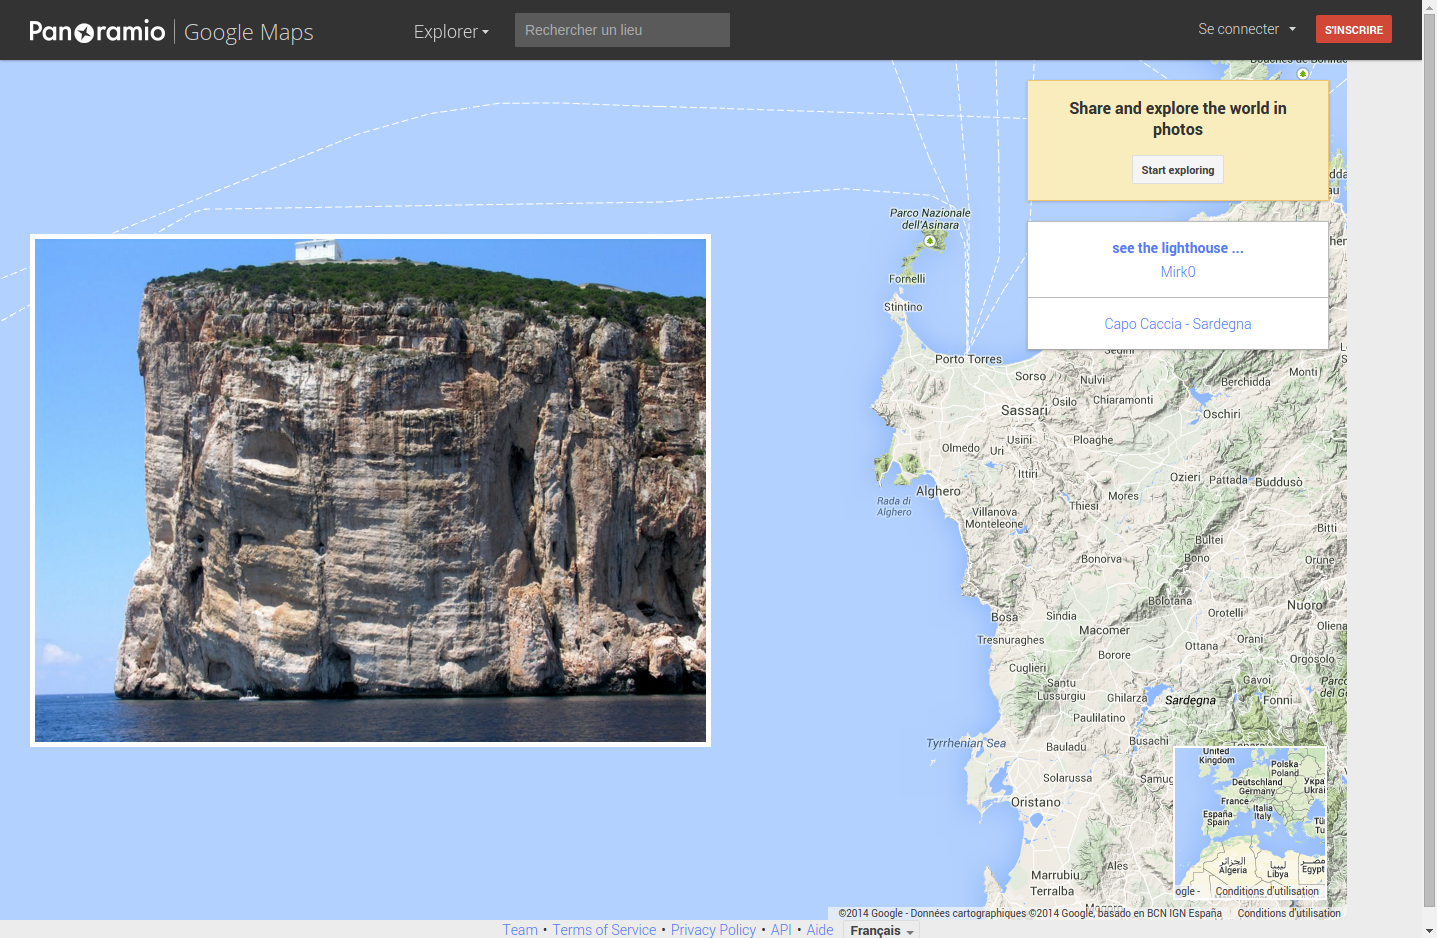The width and height of the screenshot is (1437, 938).
Task: Click the scrollbar up arrow
Action: coord(1429,7)
